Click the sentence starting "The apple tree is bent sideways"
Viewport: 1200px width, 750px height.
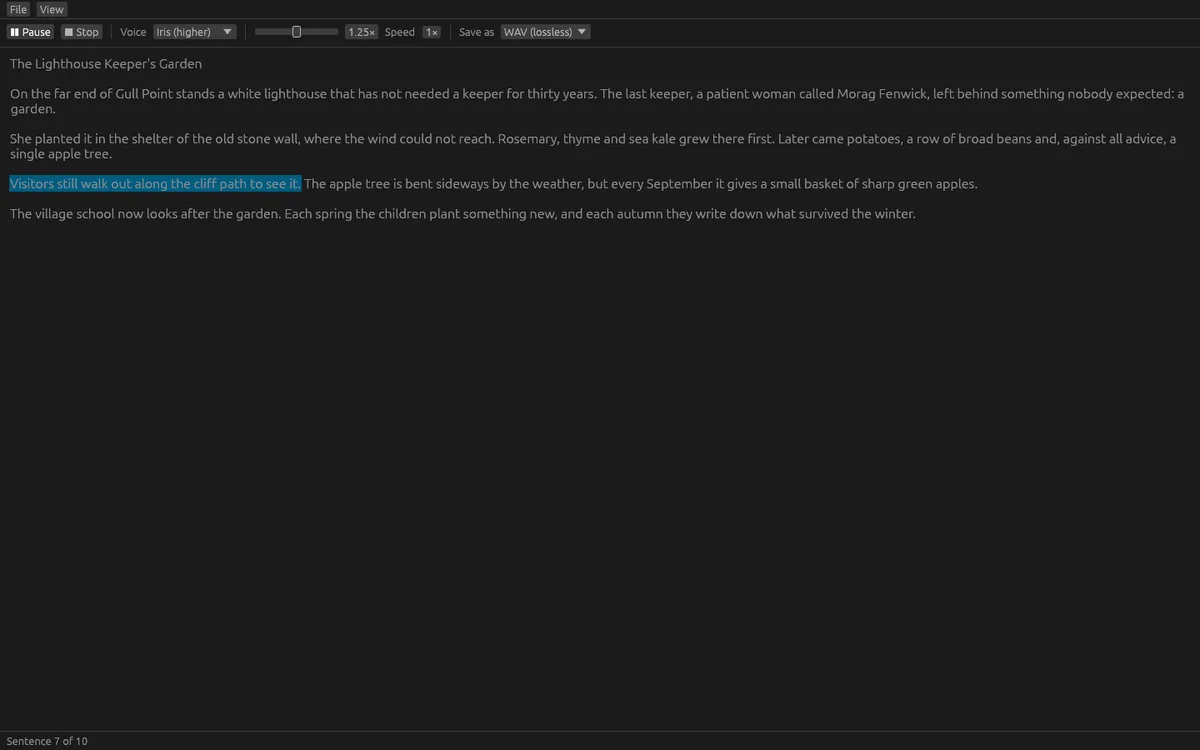641,184
